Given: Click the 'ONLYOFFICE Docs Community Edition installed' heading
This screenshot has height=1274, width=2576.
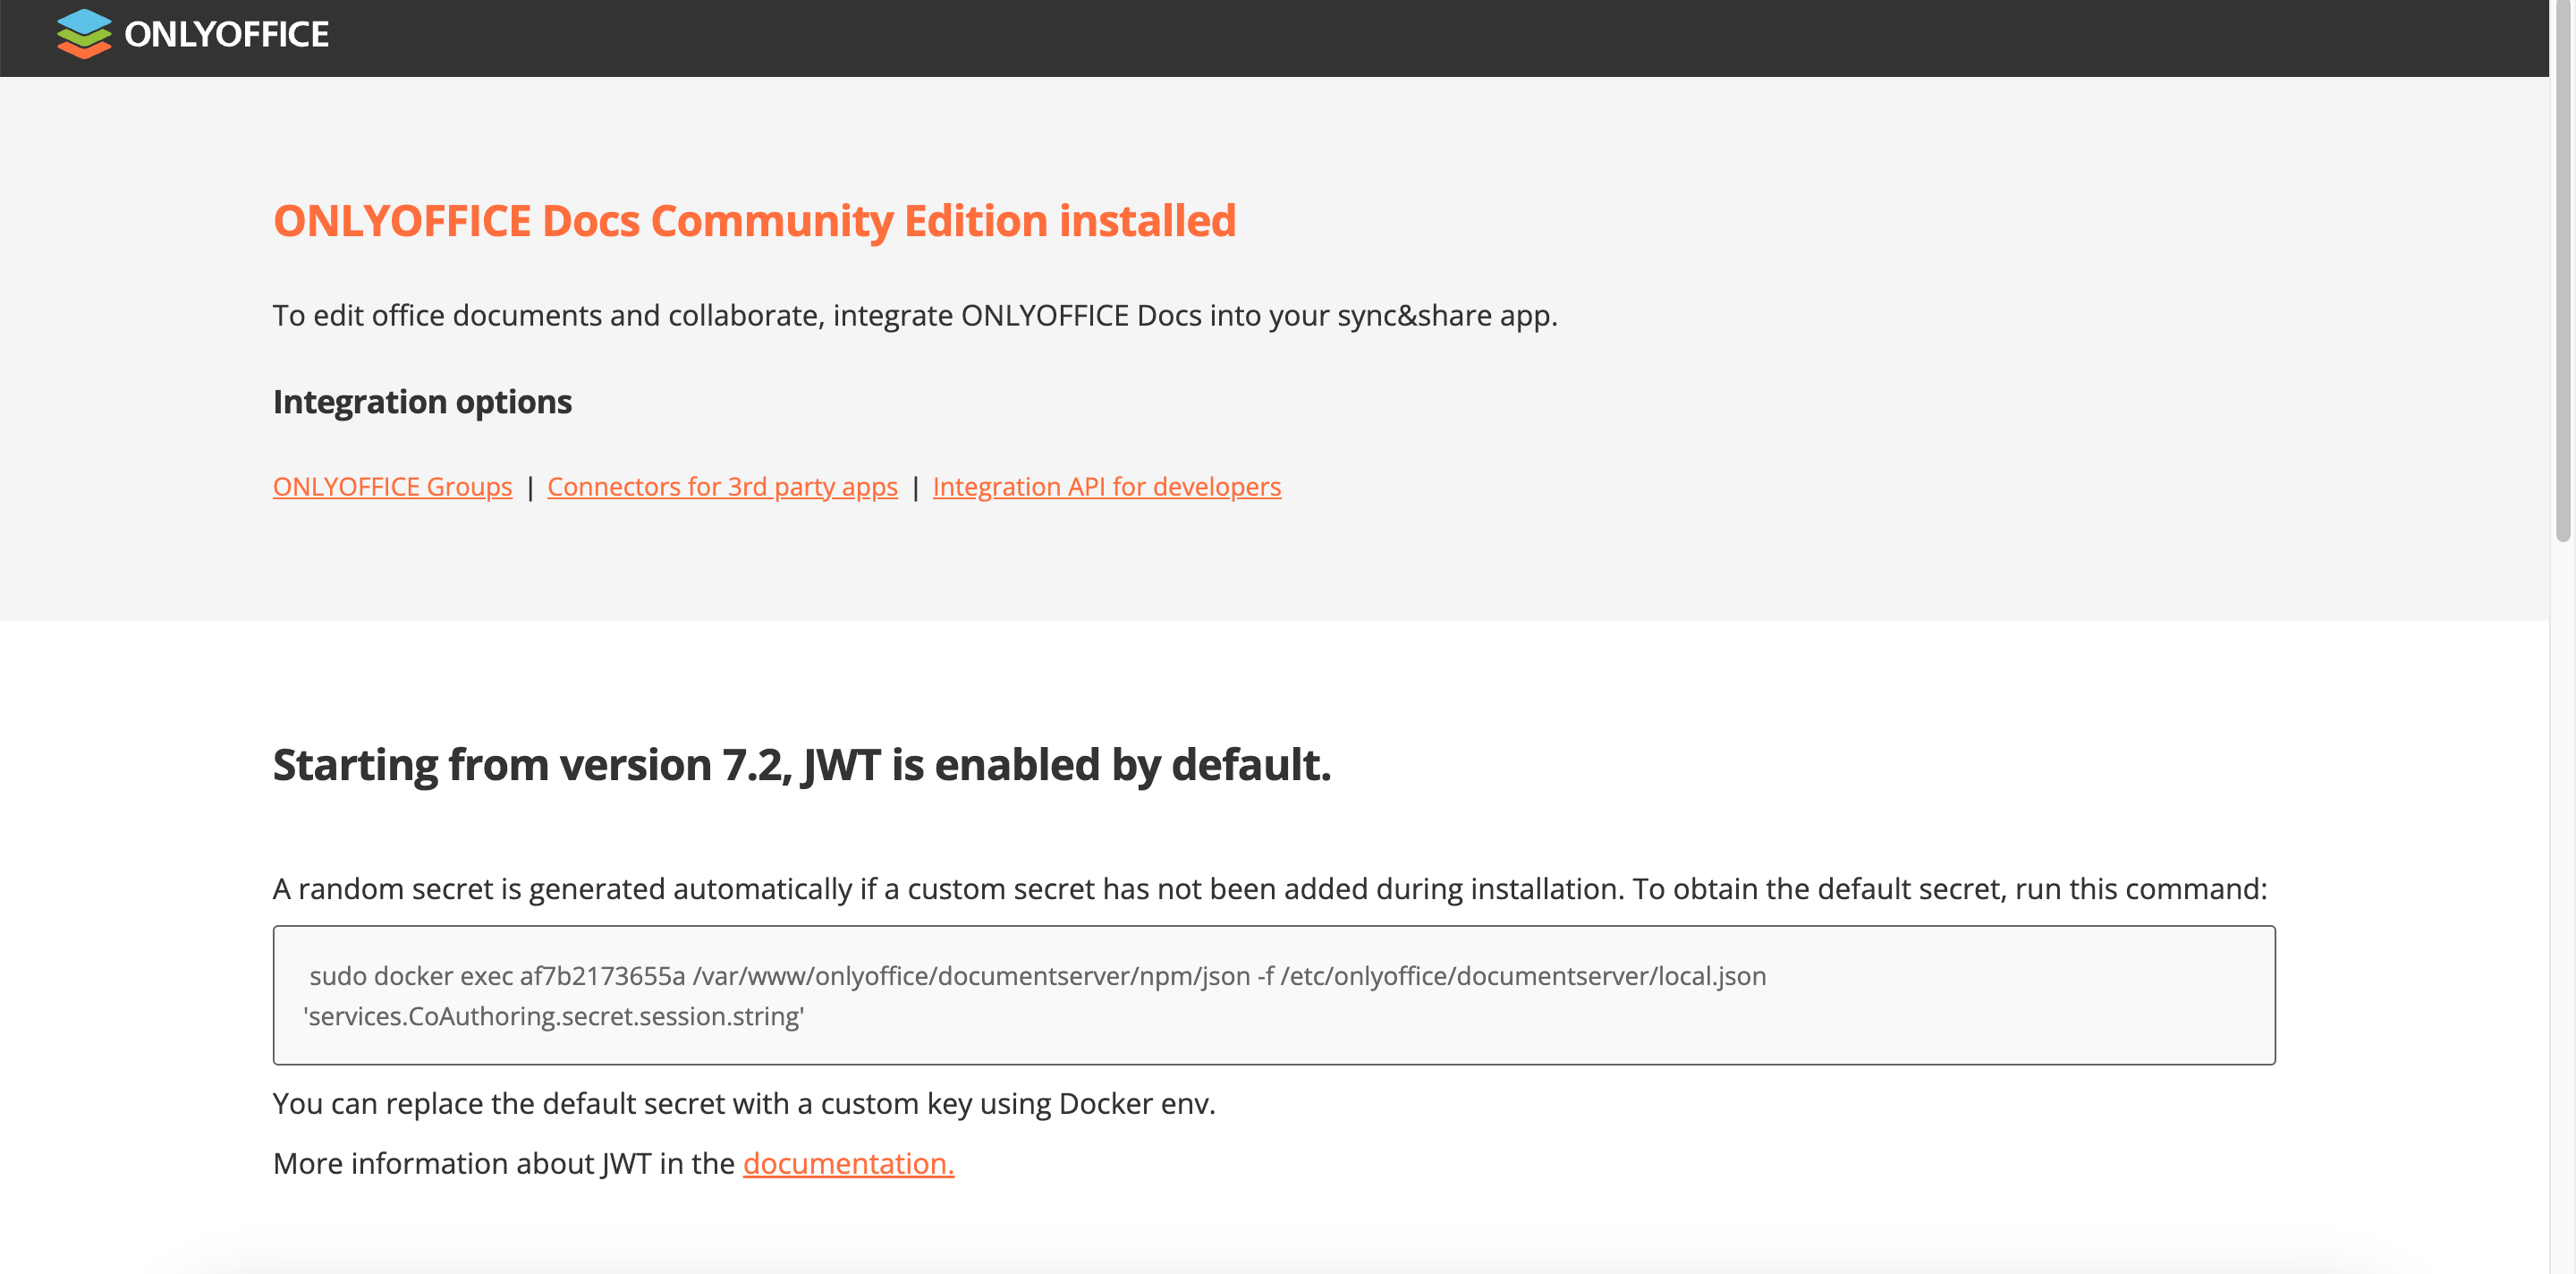Looking at the screenshot, I should [754, 221].
